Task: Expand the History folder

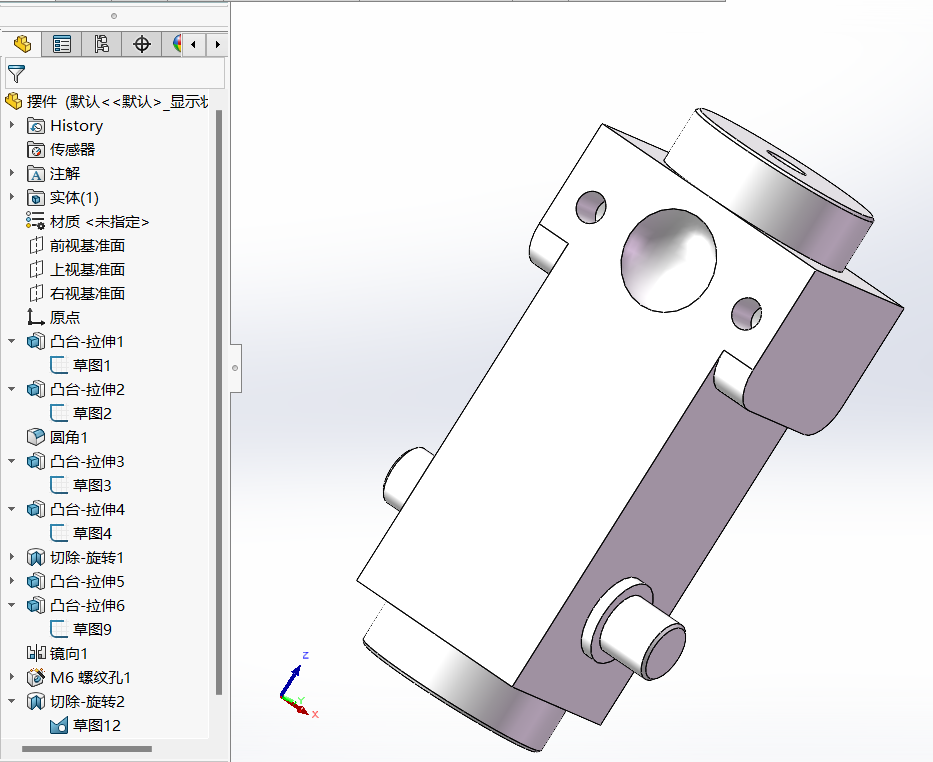Action: [x=12, y=125]
